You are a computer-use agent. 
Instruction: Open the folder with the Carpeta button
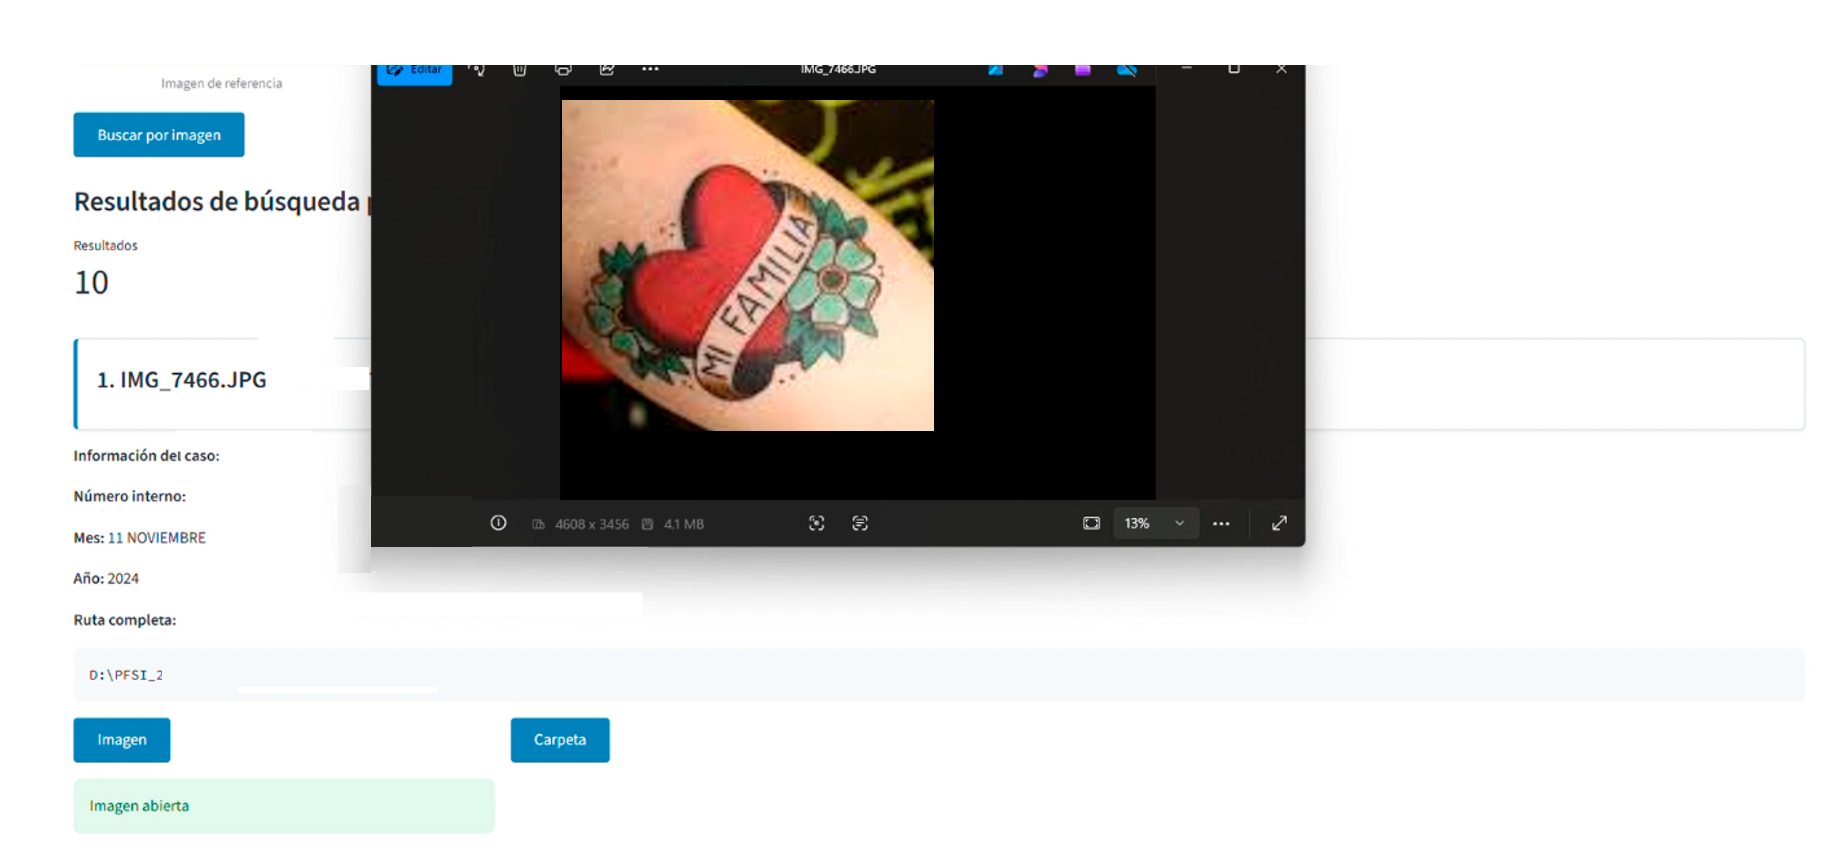[560, 740]
